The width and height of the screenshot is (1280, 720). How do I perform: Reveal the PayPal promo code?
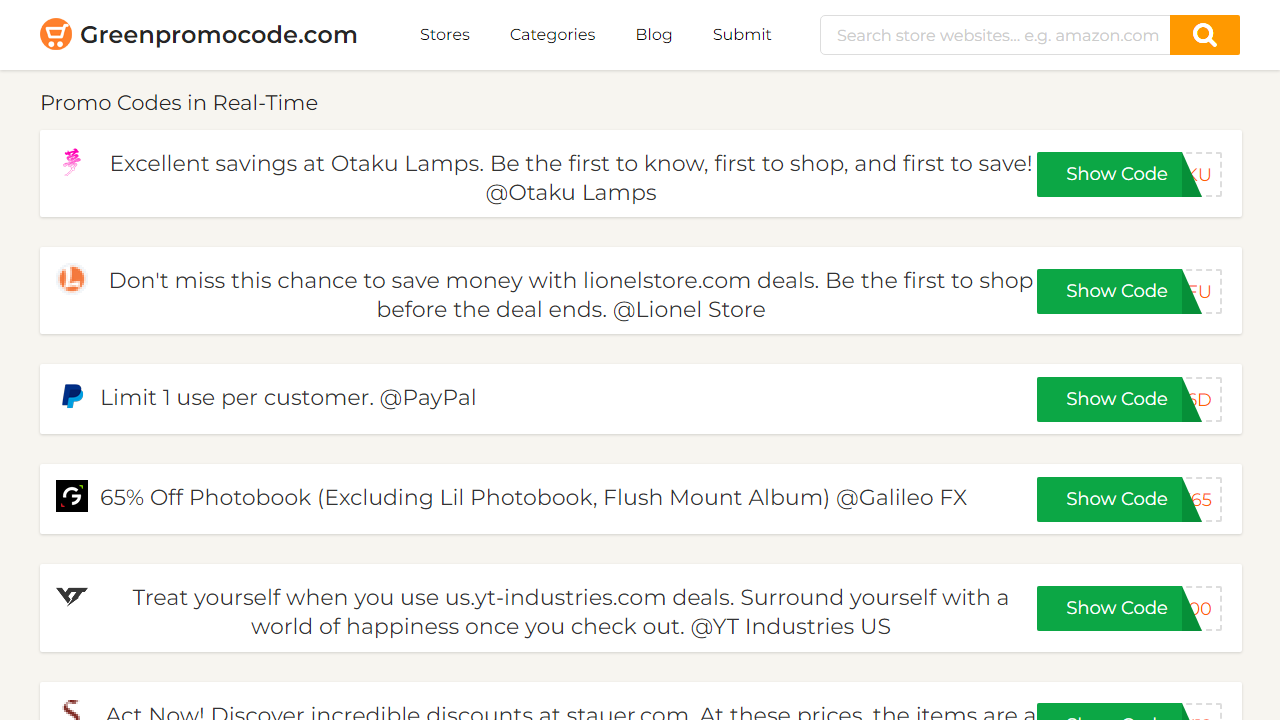[1116, 399]
